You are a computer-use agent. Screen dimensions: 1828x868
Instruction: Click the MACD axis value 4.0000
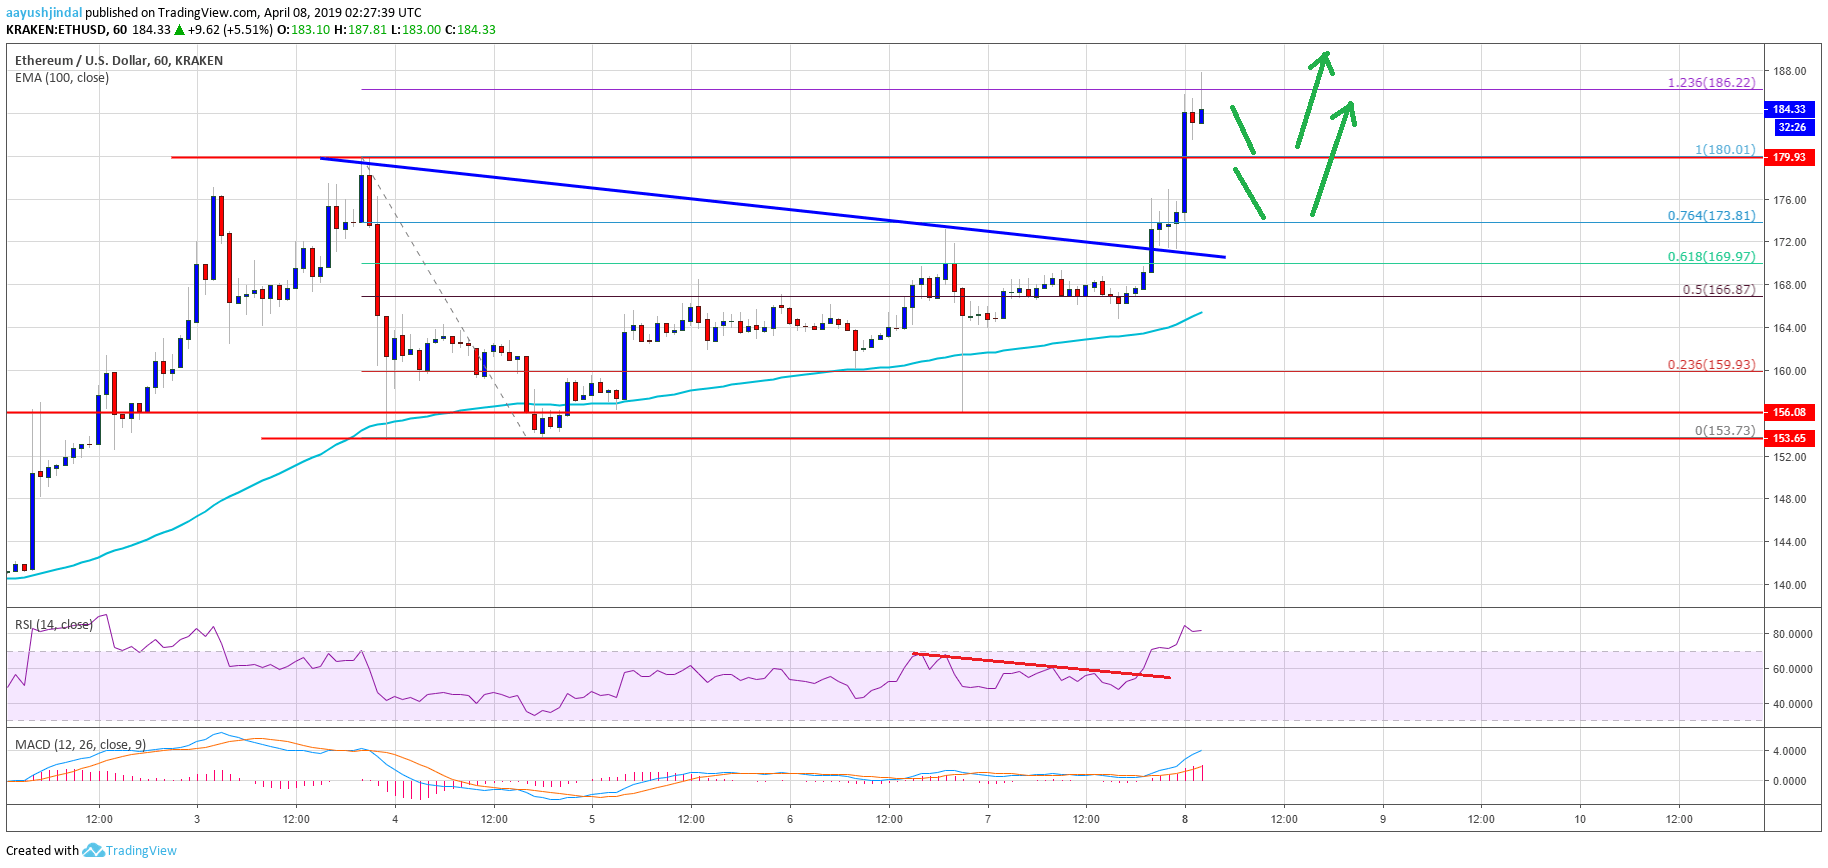(x=1789, y=751)
